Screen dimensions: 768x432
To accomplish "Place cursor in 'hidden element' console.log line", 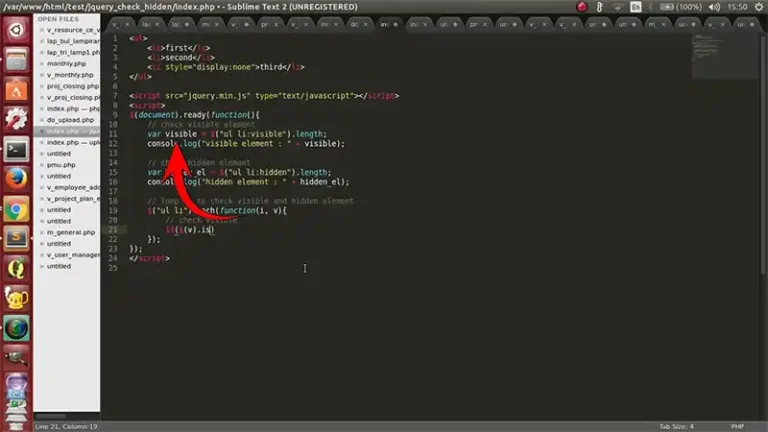I will [x=248, y=182].
